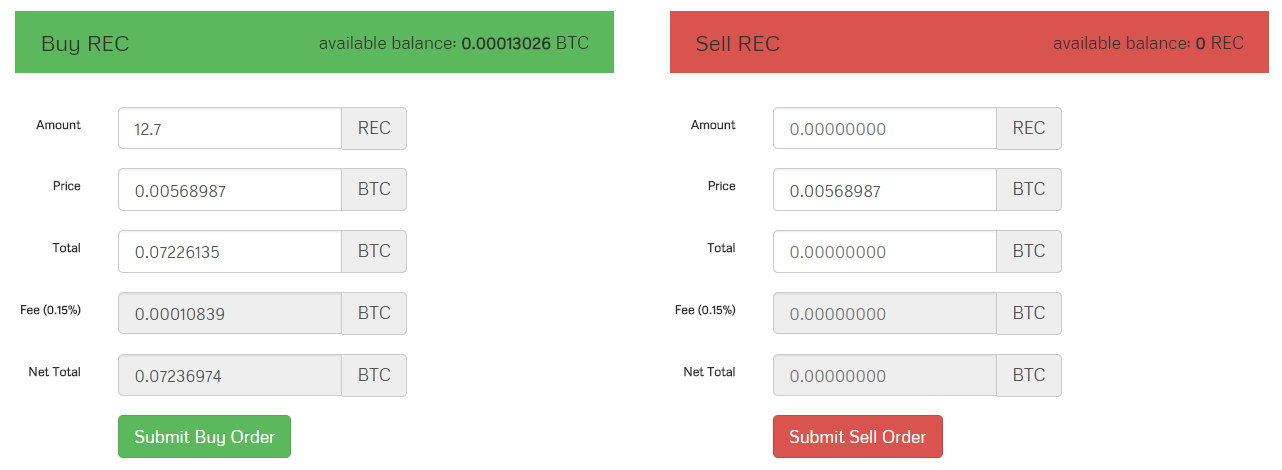Click the Buy Price input field
The height and width of the screenshot is (470, 1282).
tap(230, 190)
